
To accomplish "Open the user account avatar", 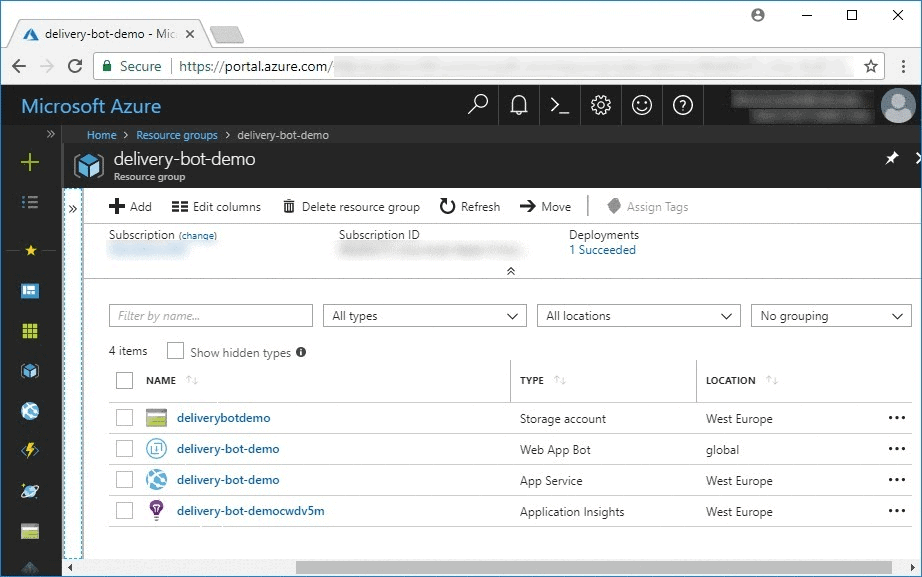I will pyautogui.click(x=898, y=105).
